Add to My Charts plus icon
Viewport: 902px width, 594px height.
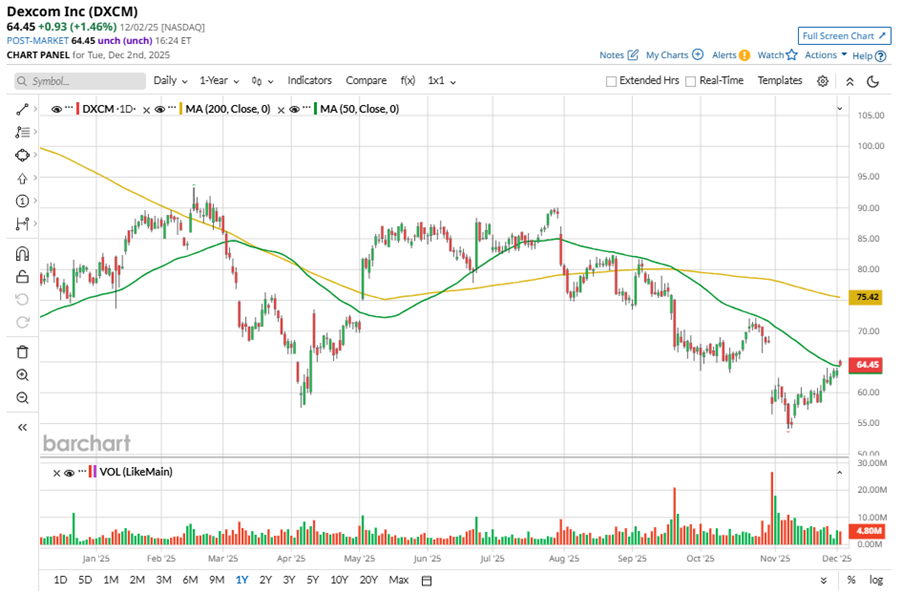tap(697, 55)
